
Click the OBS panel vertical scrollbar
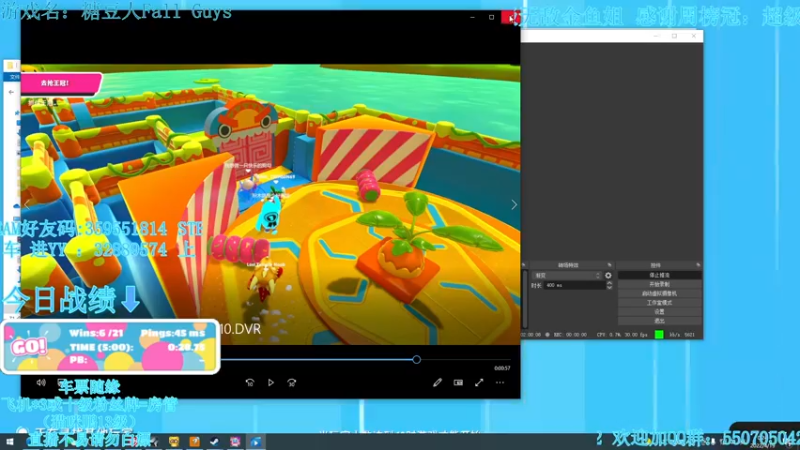coord(526,298)
